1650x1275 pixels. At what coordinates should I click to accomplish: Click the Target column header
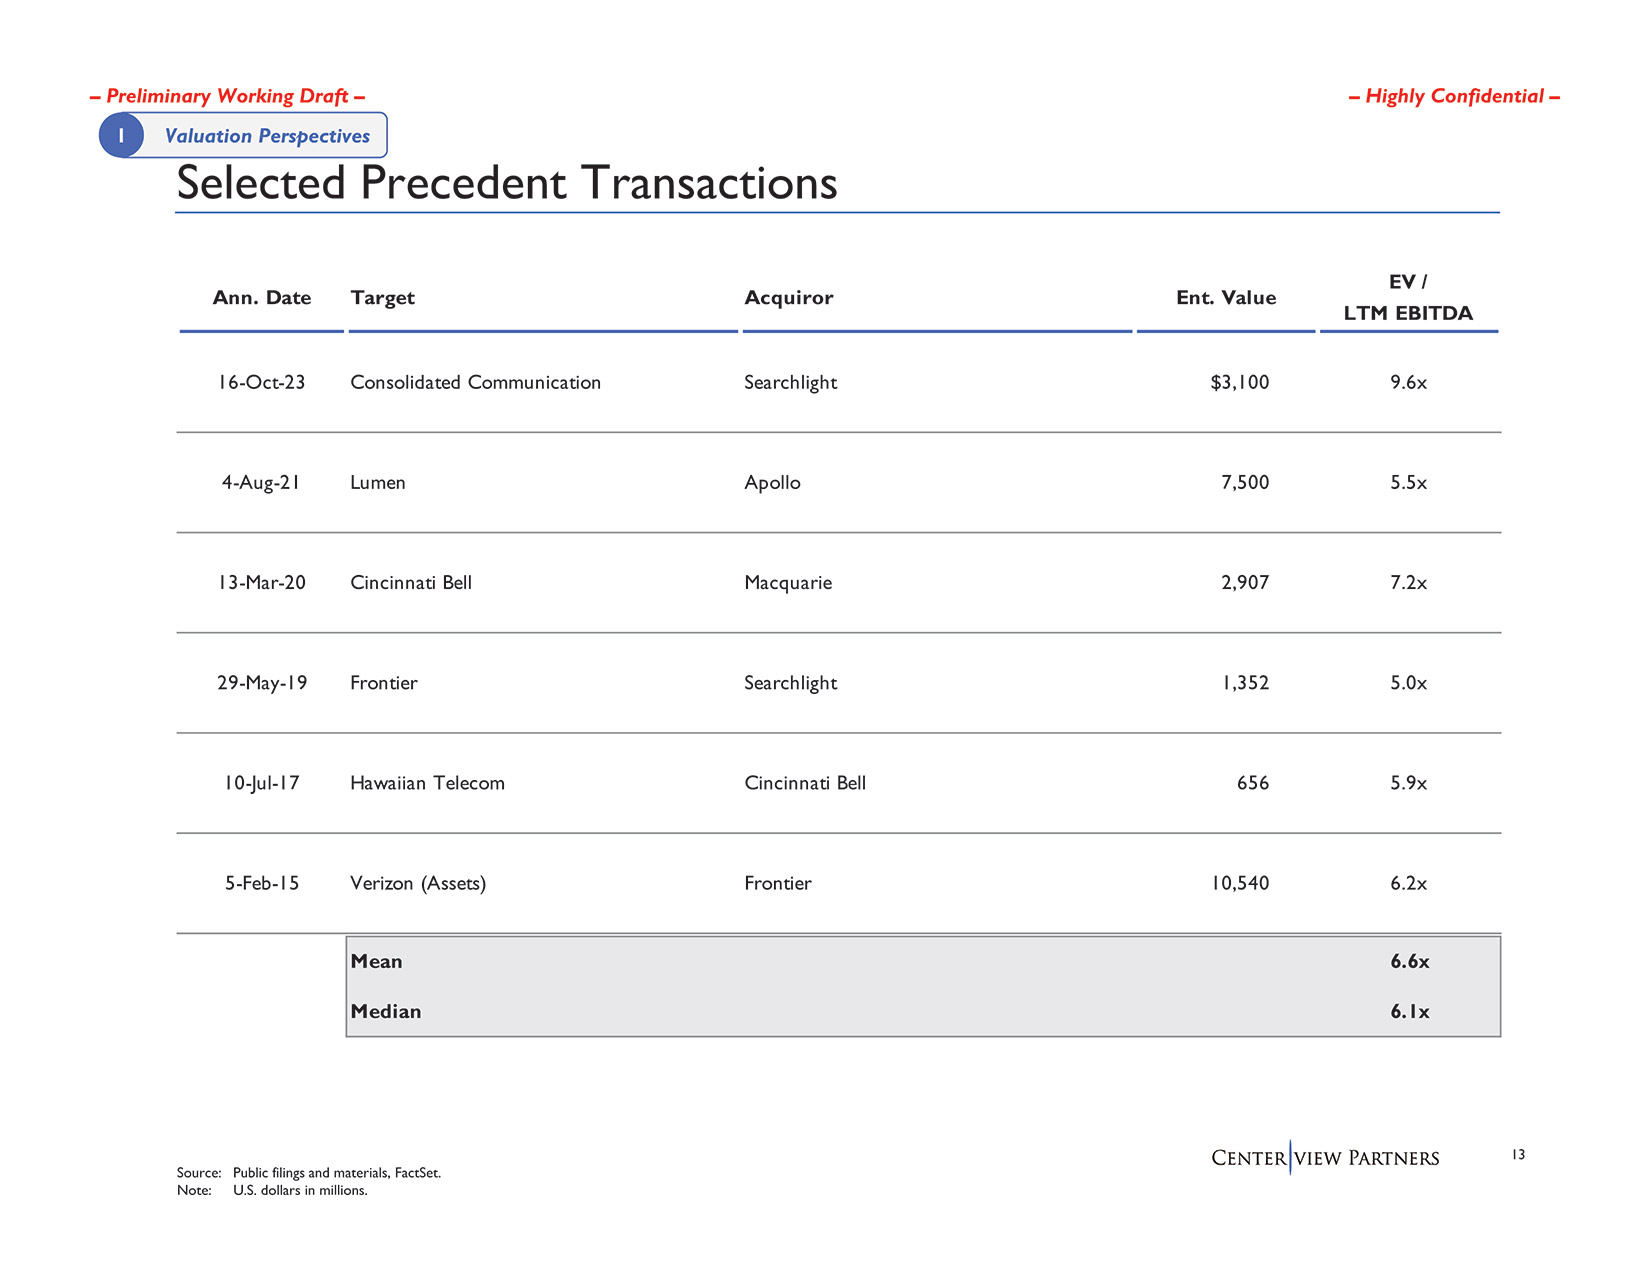tap(382, 298)
